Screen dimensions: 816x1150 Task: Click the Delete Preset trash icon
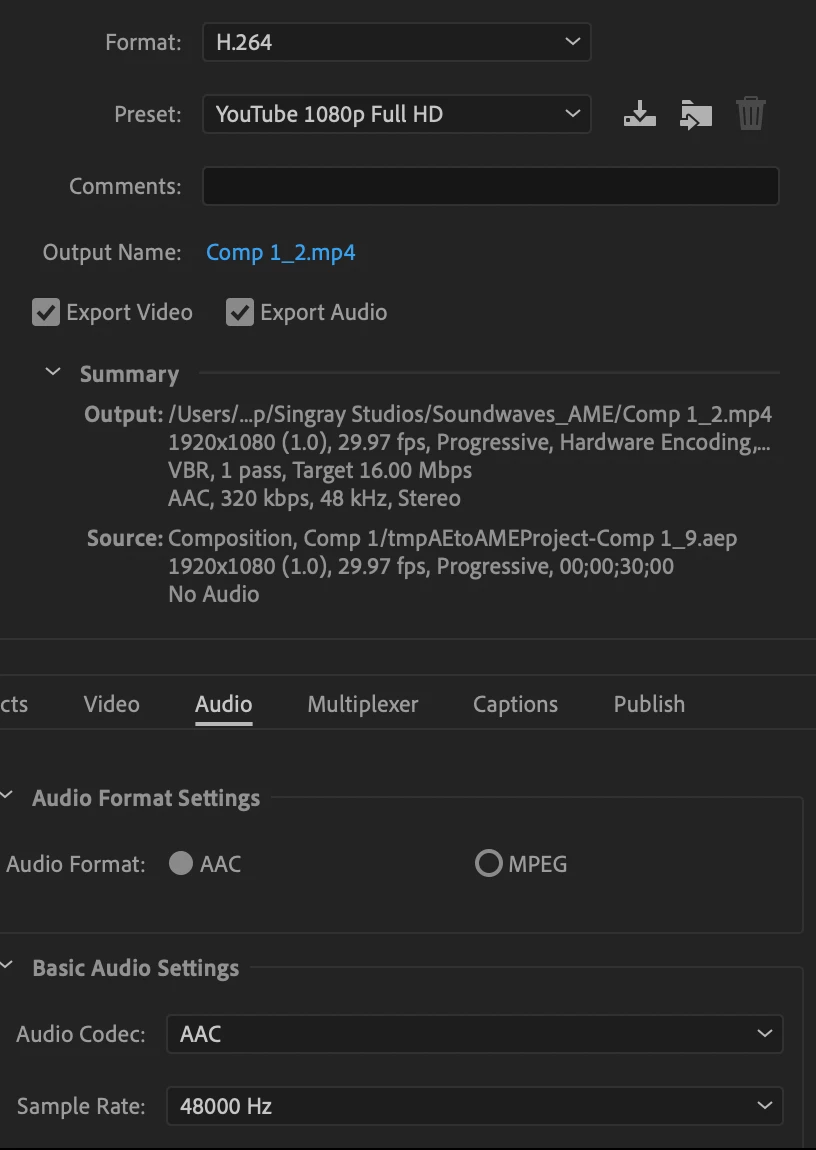pyautogui.click(x=751, y=114)
